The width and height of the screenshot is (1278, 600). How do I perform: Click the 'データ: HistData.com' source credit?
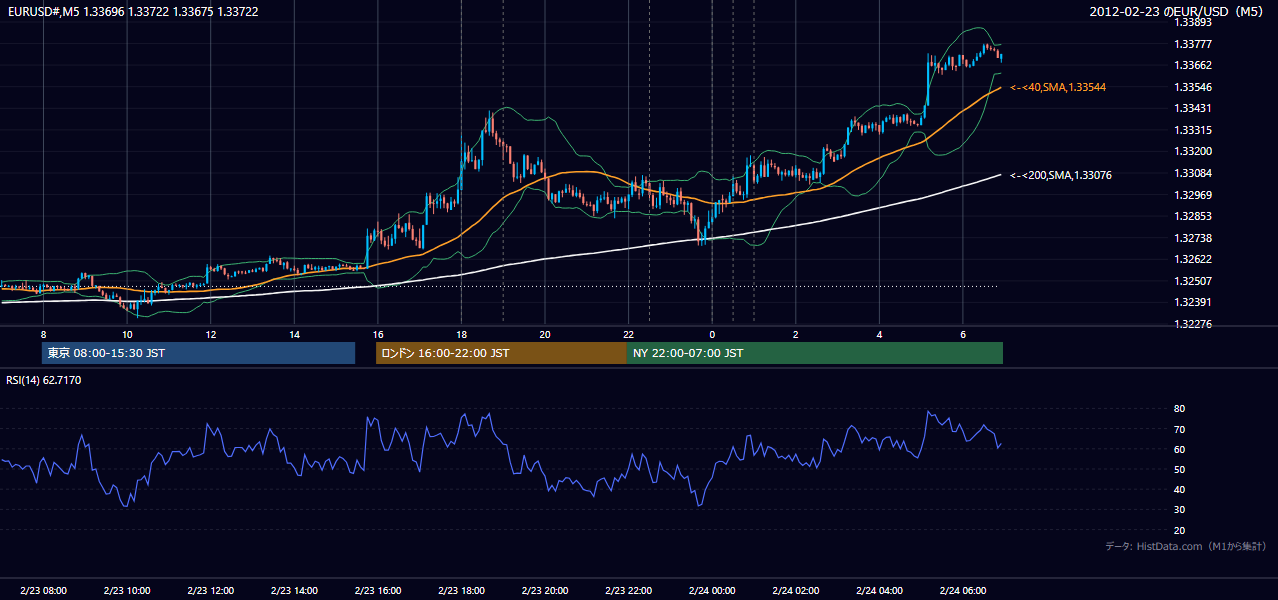(1186, 546)
